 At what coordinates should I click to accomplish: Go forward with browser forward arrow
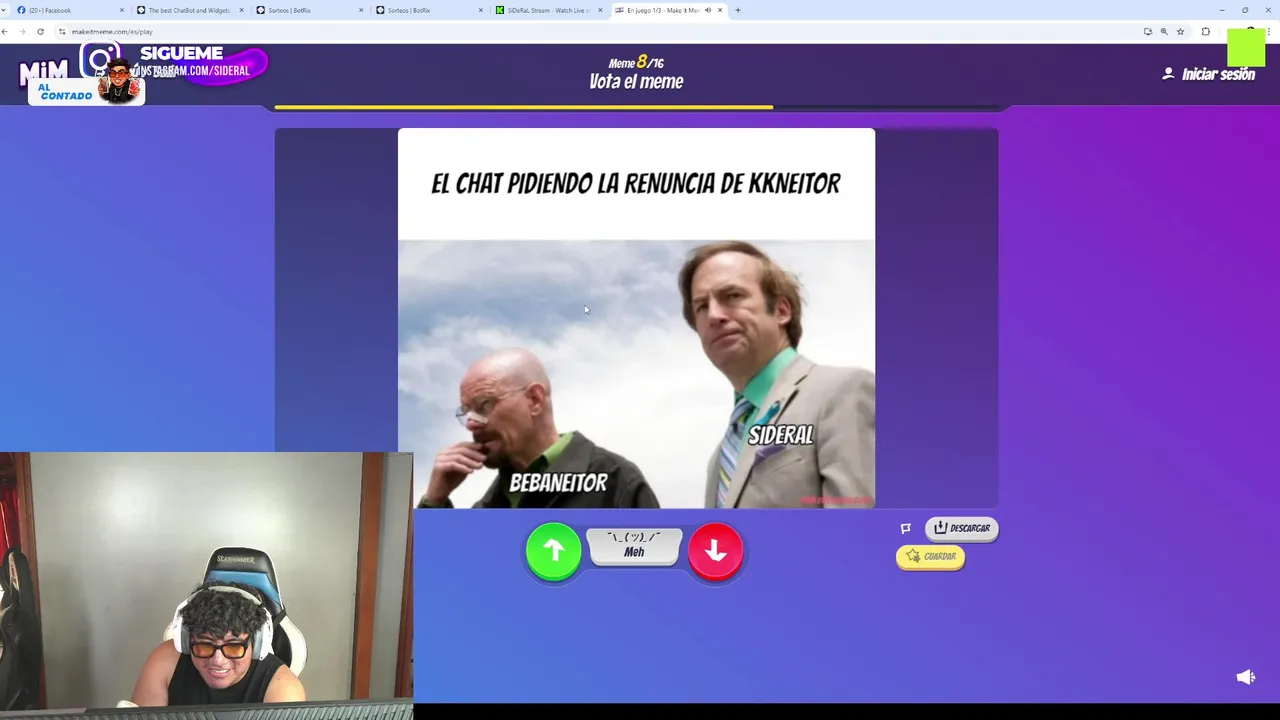click(22, 31)
